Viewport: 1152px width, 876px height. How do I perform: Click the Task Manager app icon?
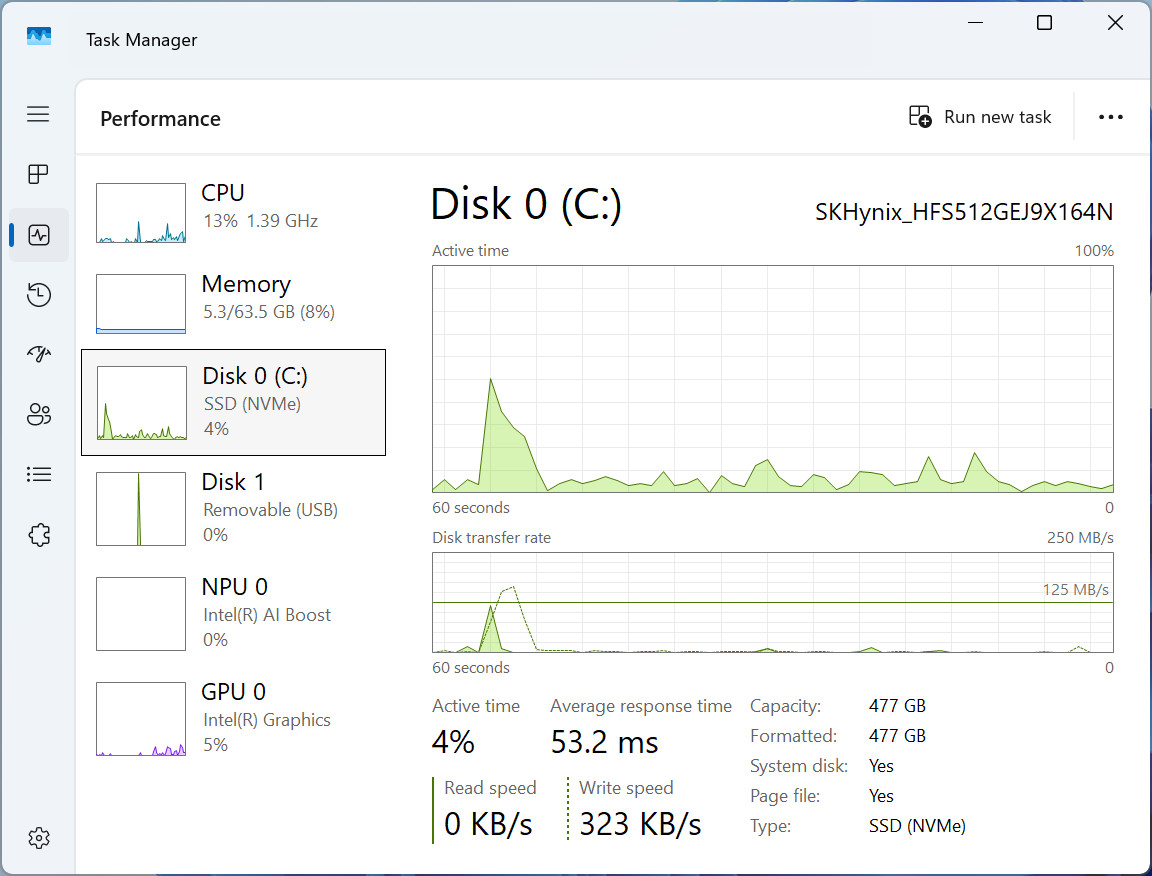pyautogui.click(x=39, y=36)
